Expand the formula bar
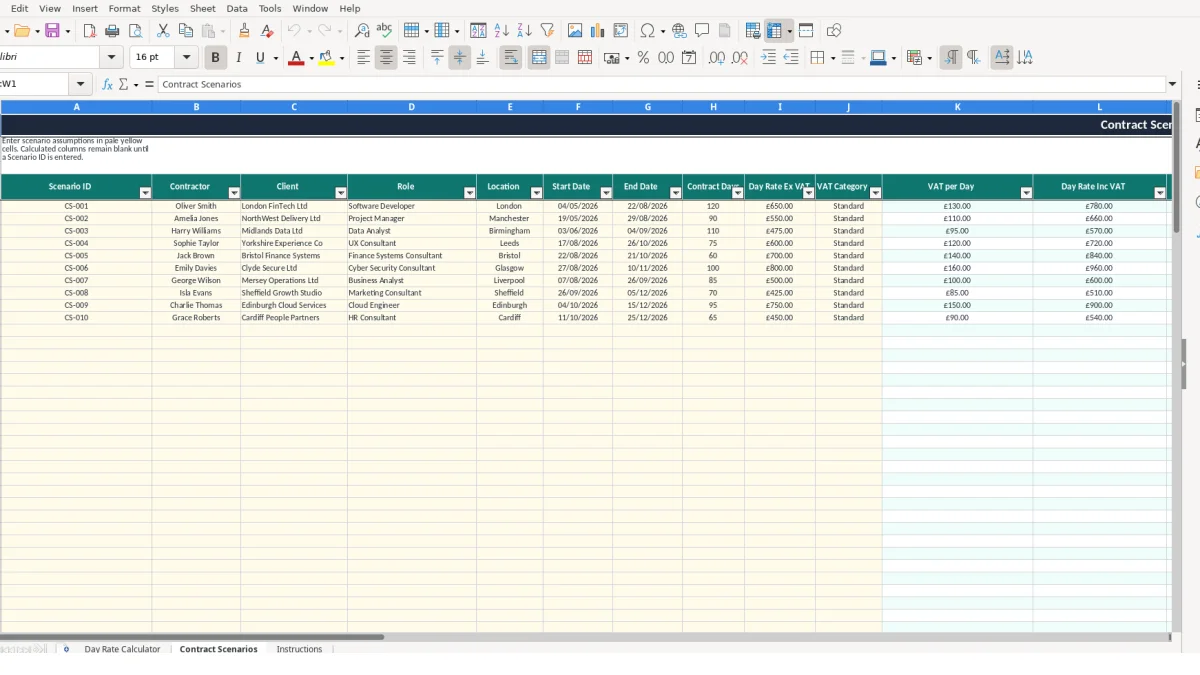This screenshot has width=1200, height=675. tap(1173, 84)
